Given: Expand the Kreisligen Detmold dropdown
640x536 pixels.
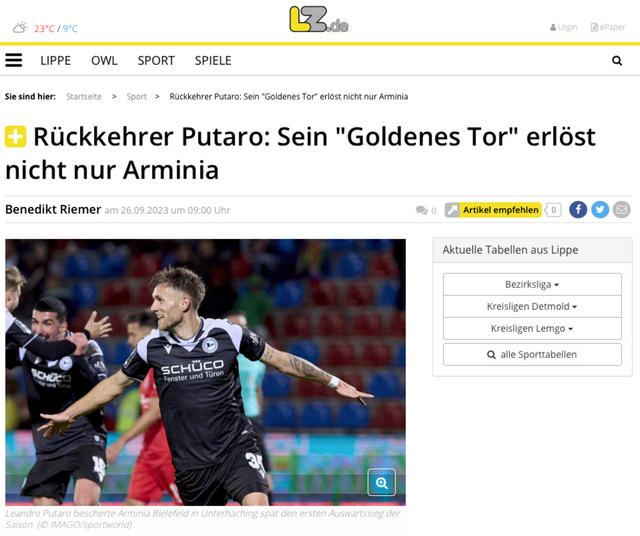Looking at the screenshot, I should (532, 306).
